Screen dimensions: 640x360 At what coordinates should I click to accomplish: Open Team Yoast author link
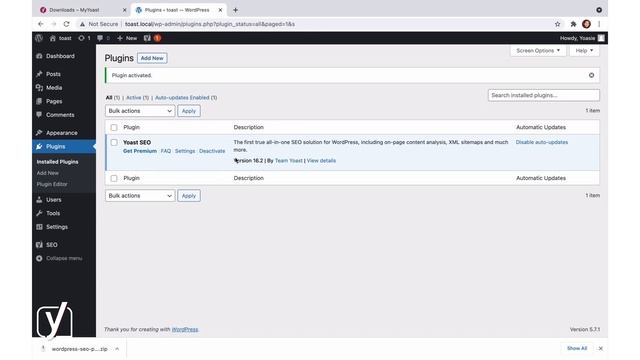289,161
